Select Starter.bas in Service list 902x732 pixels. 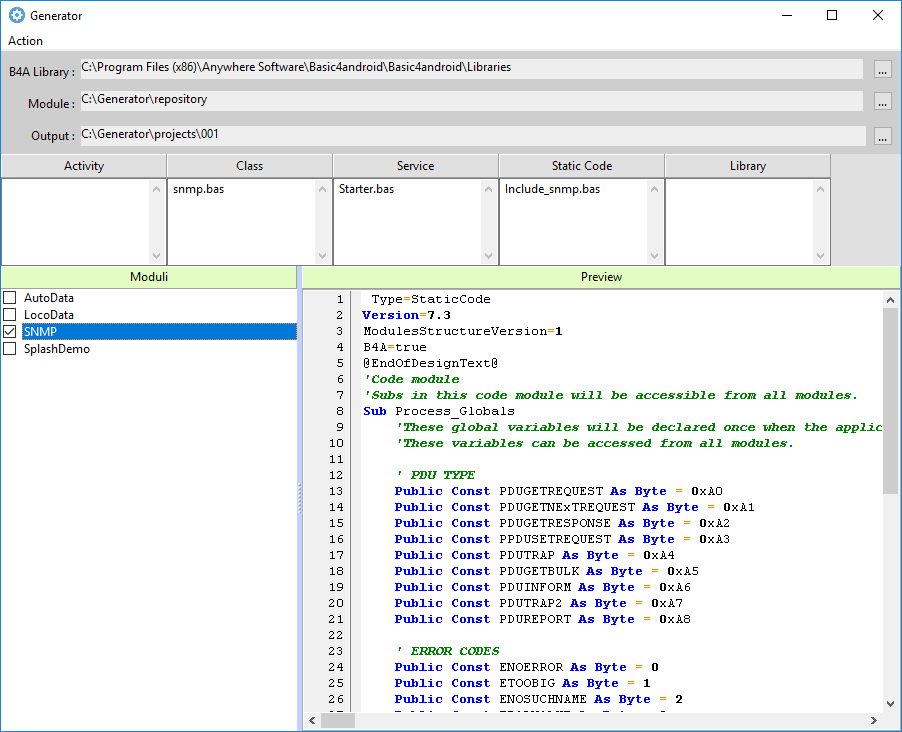[x=366, y=189]
